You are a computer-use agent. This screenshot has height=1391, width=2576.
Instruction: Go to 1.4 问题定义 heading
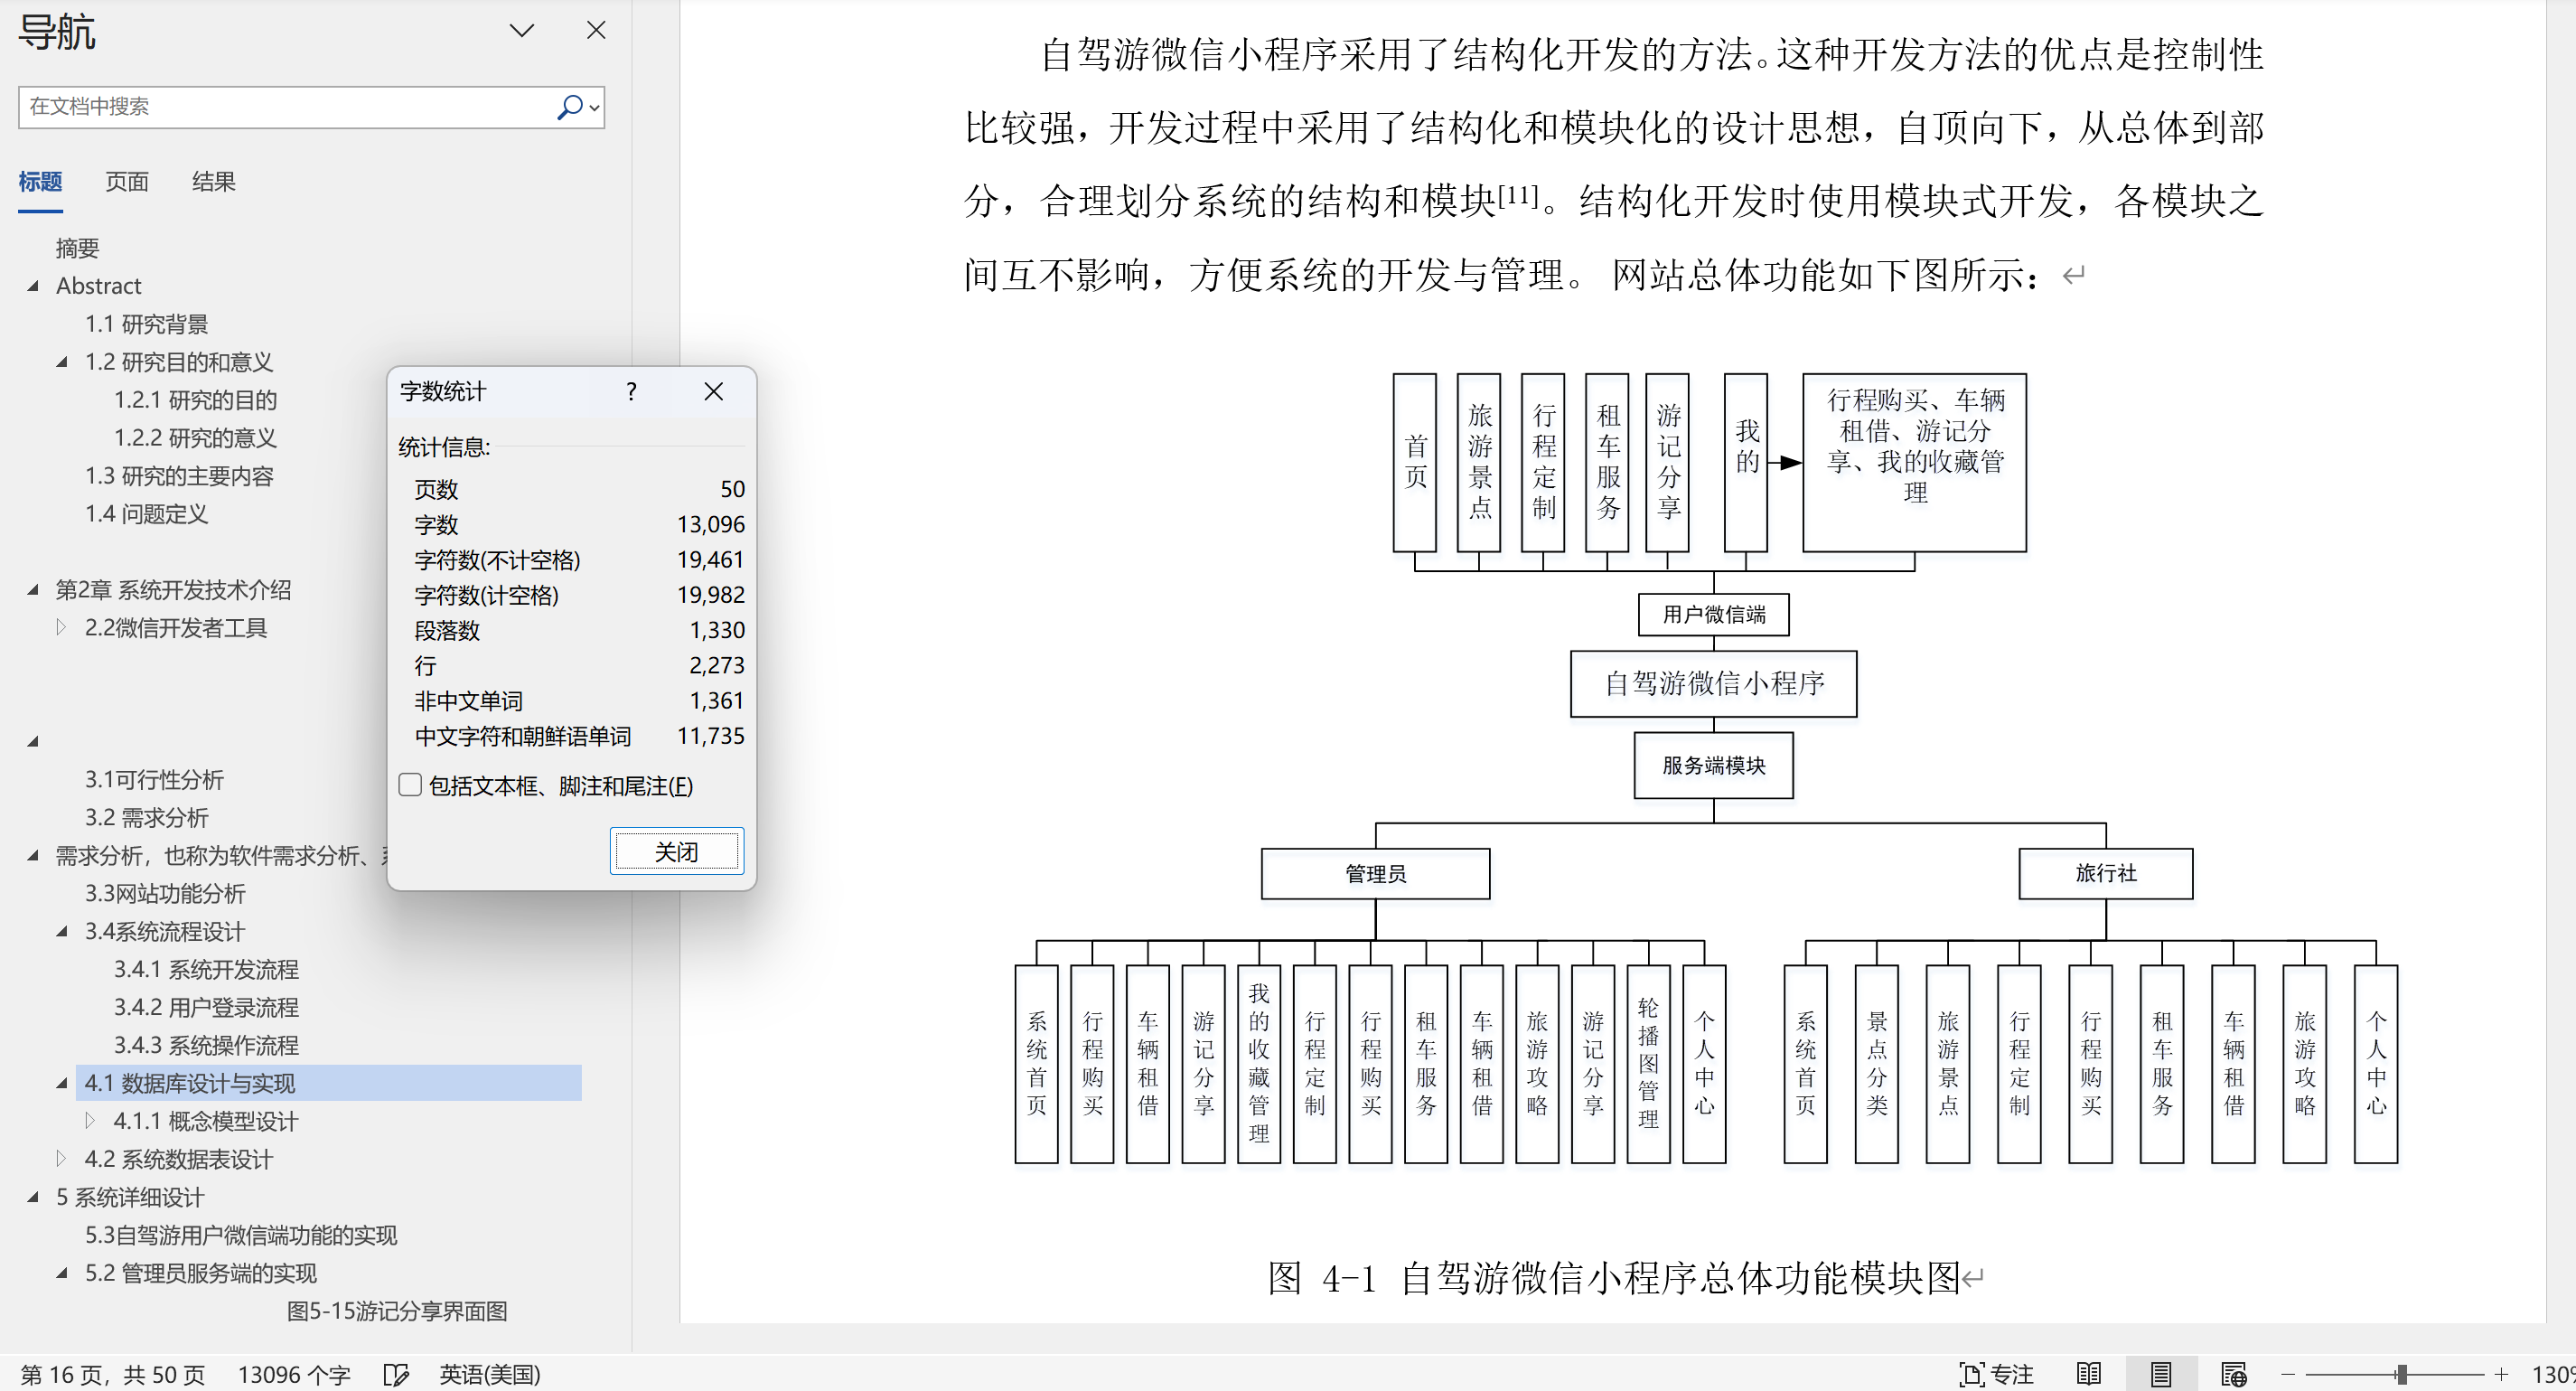click(x=146, y=514)
